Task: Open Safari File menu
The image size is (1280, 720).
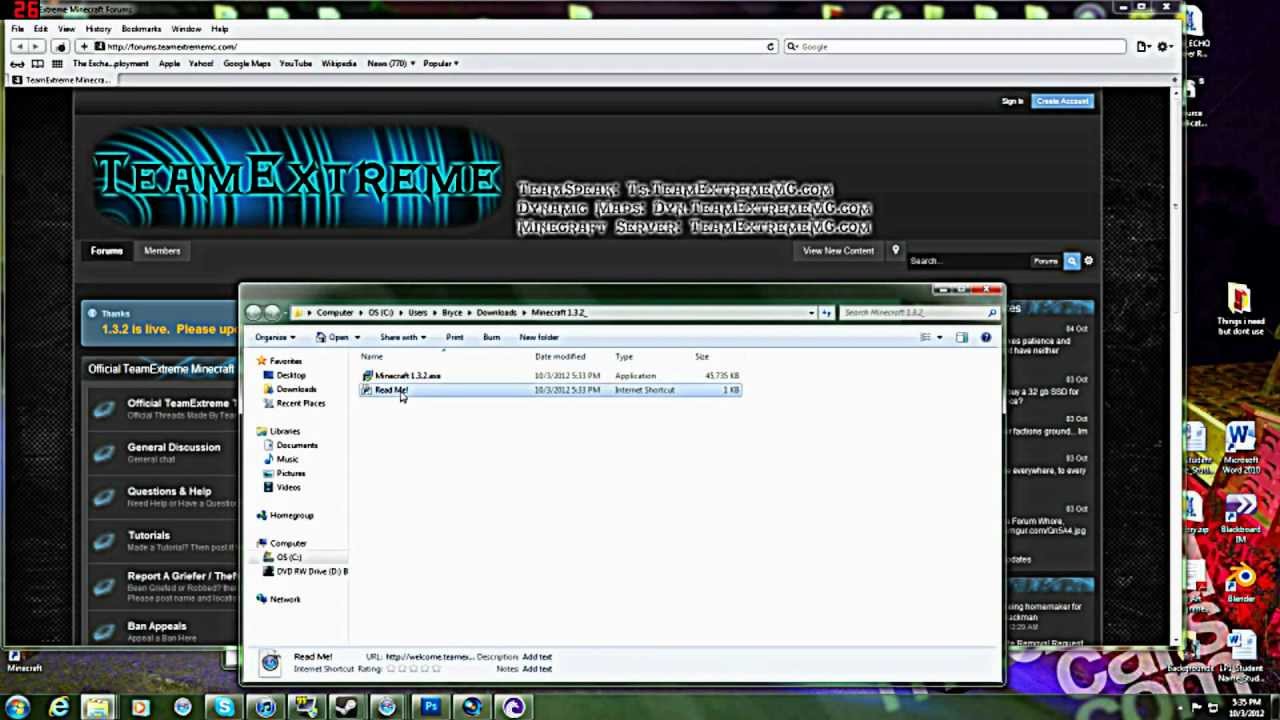Action: click(18, 29)
